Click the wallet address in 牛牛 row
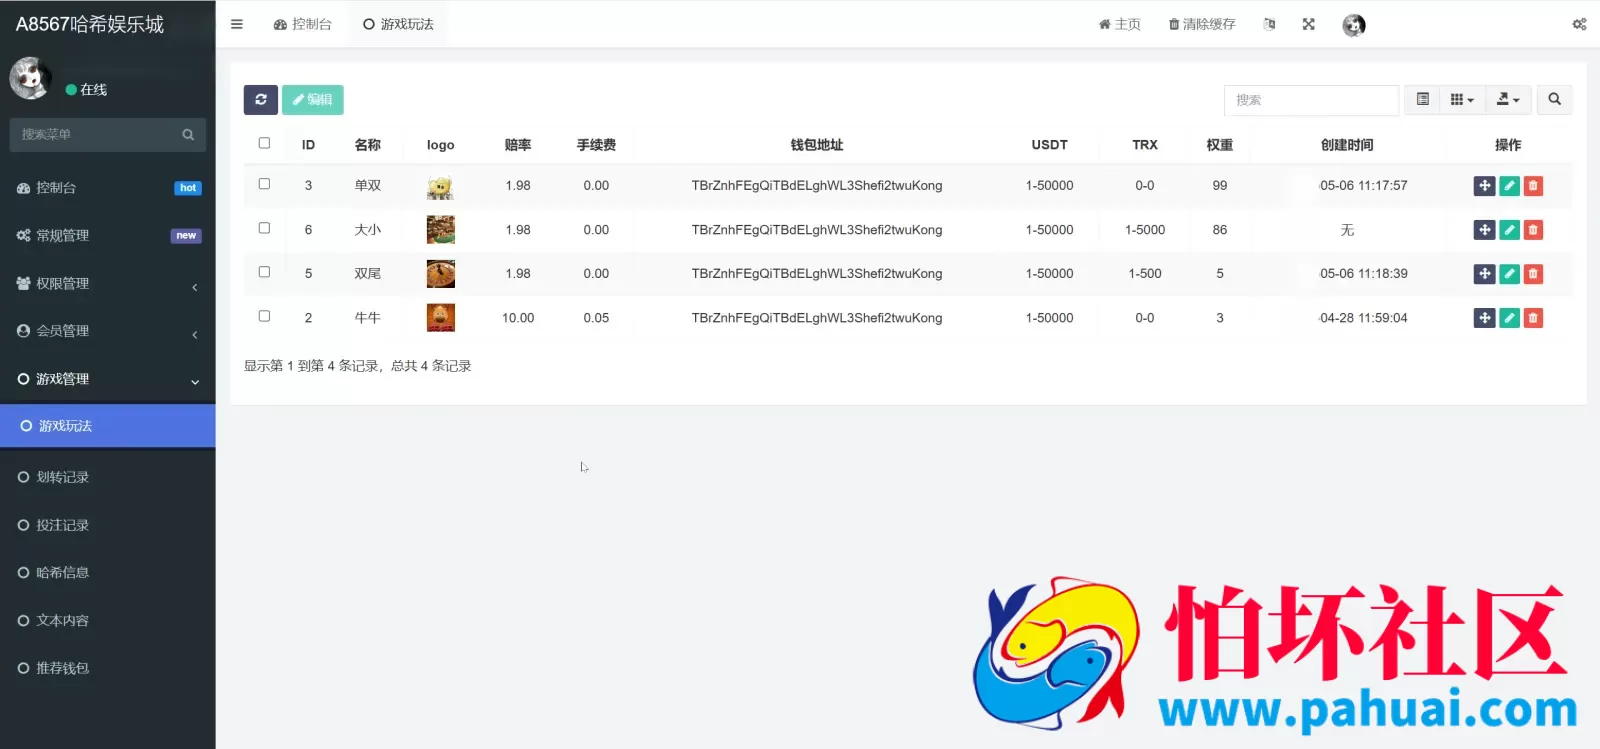The image size is (1600, 749). coord(817,318)
